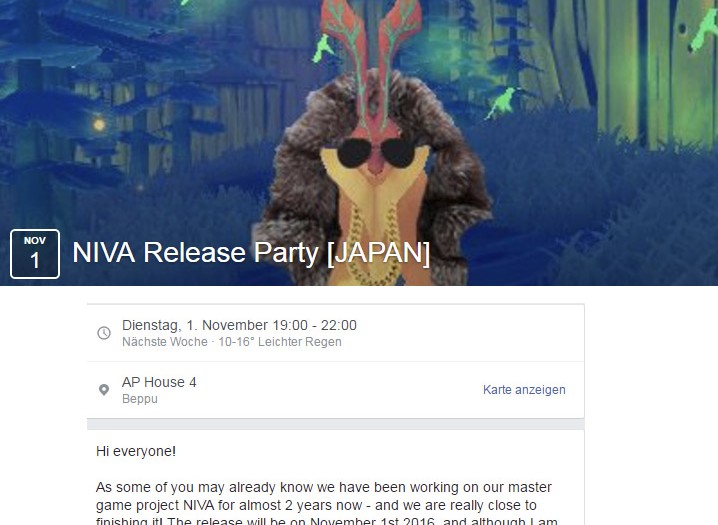Click the event cover image character
Screen dimensions: 718x525
[373, 151]
